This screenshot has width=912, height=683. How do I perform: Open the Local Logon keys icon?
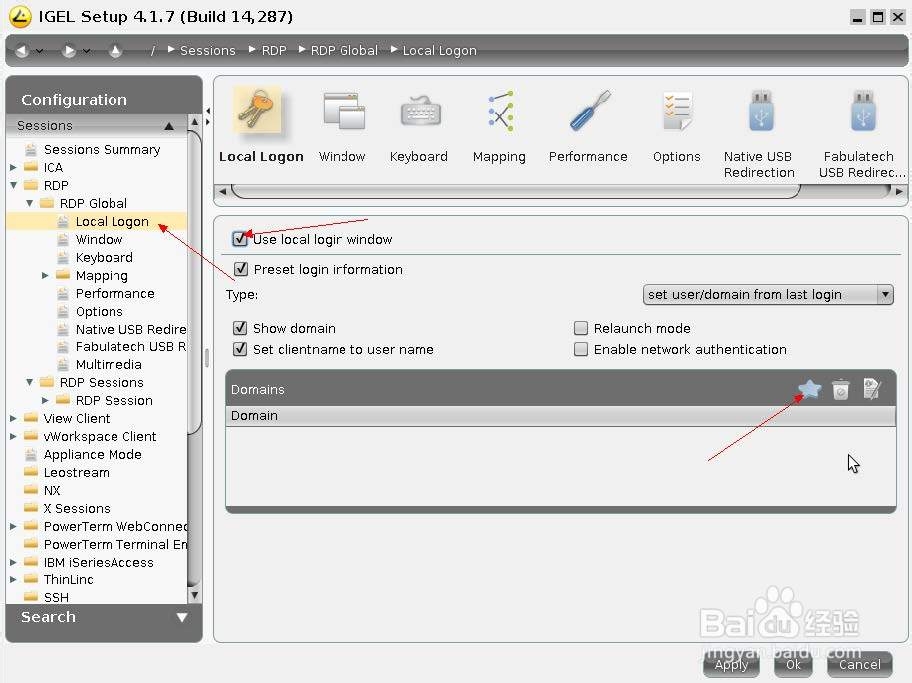click(x=258, y=111)
